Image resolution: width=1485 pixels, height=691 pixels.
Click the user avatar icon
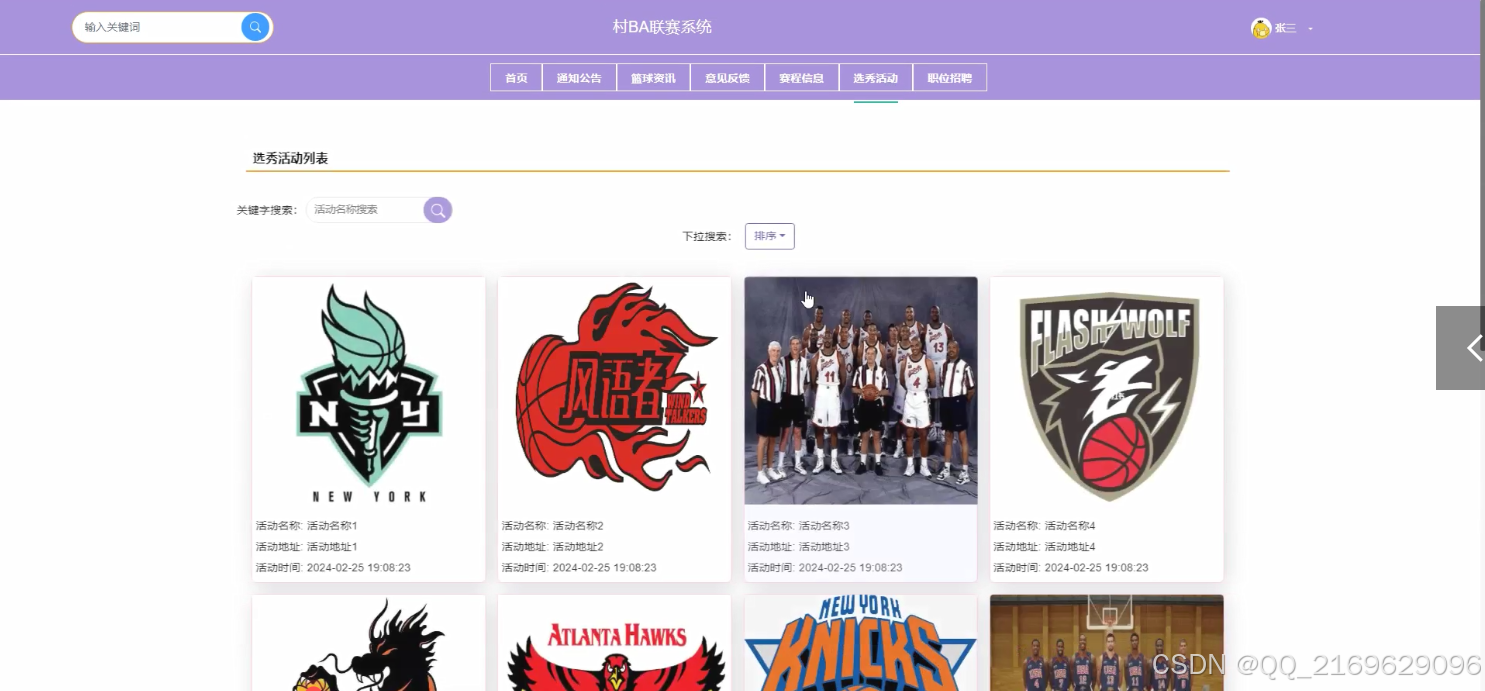tap(1260, 28)
